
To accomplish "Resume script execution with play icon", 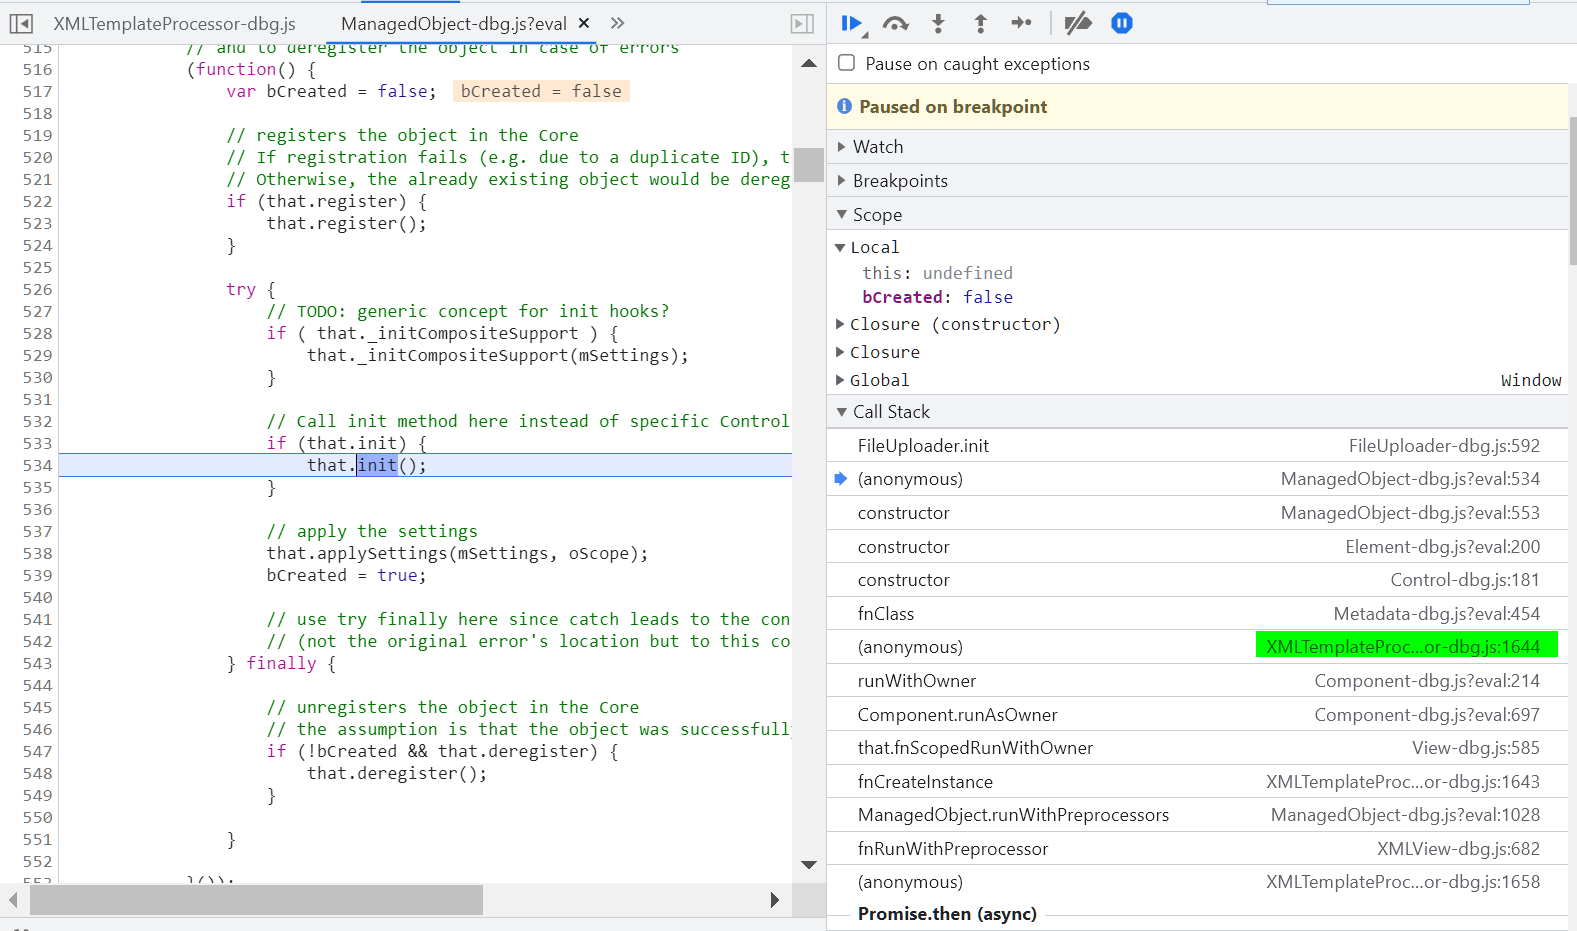I will 851,23.
